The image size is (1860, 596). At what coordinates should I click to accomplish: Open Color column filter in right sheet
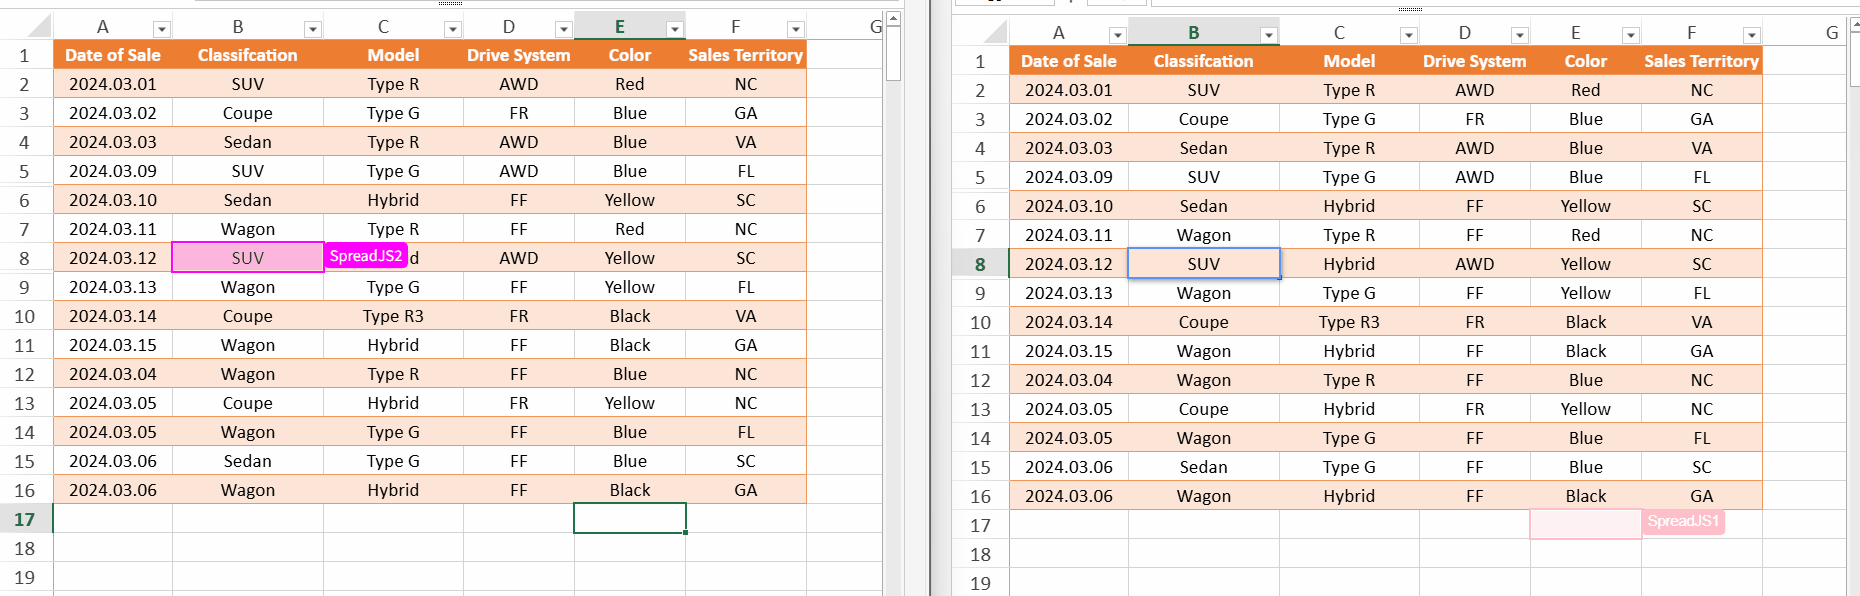click(1630, 36)
